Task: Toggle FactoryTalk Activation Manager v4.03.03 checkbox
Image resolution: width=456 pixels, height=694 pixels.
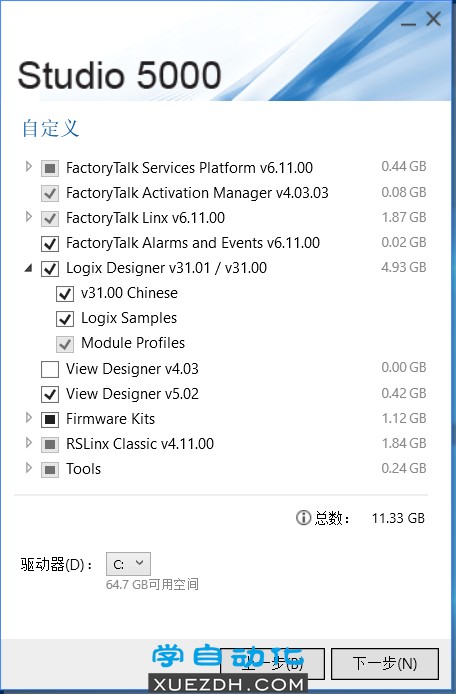Action: point(50,193)
